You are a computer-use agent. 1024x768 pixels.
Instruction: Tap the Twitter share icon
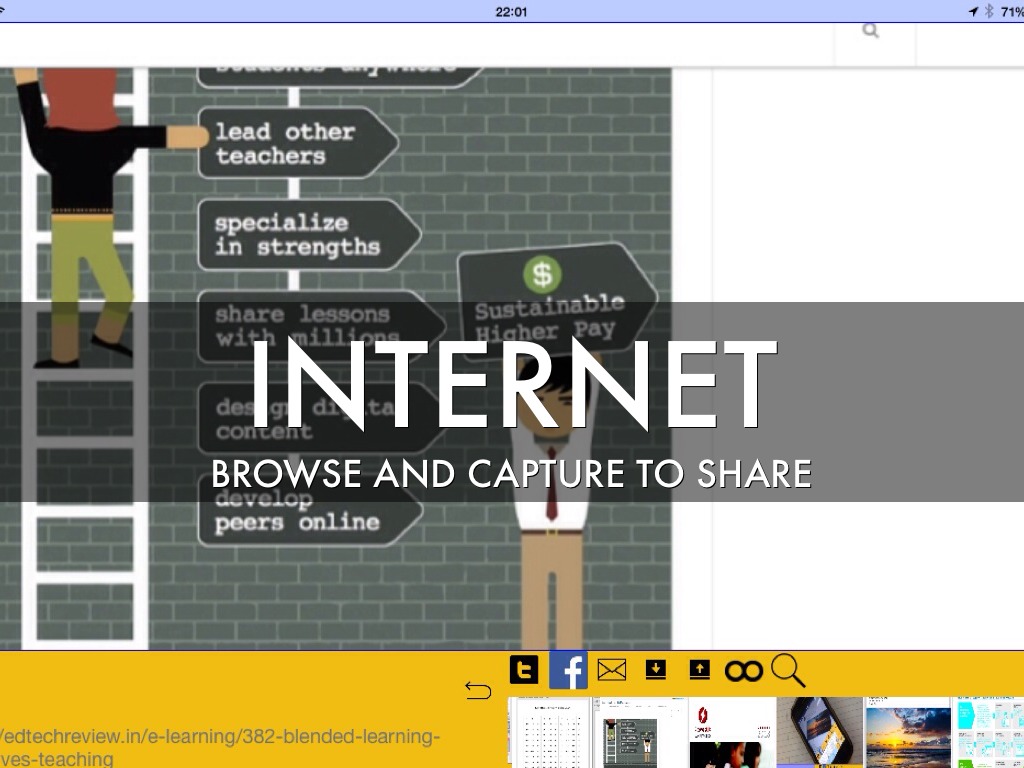pyautogui.click(x=524, y=670)
